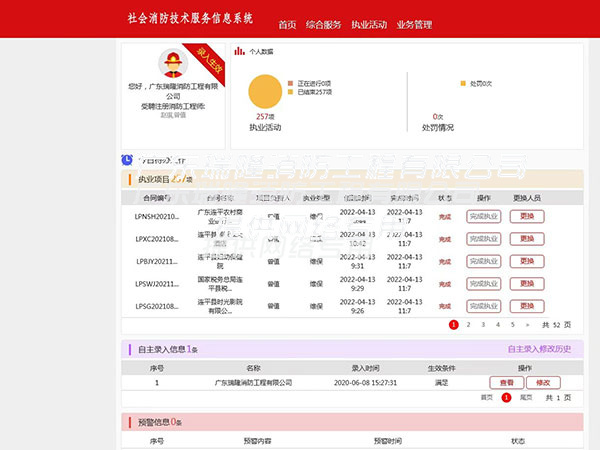
Task: Click the 正在进行0项 legend marker
Action: click(291, 83)
